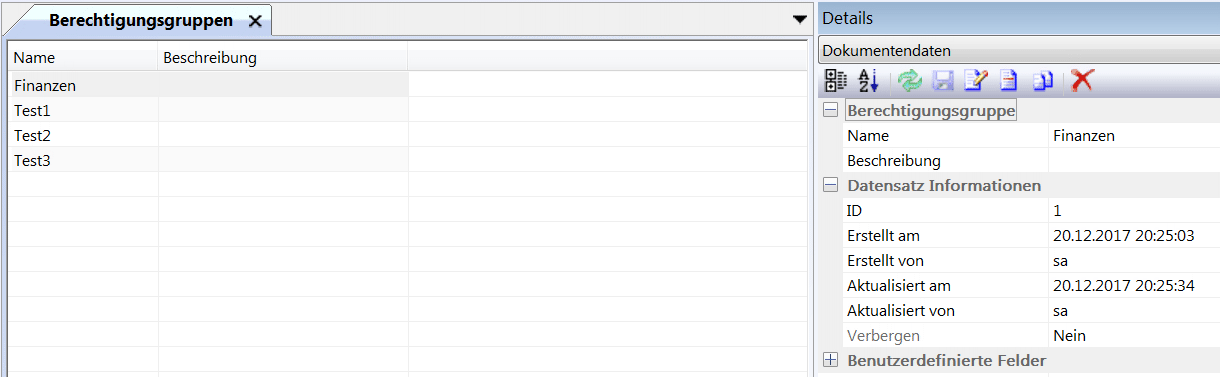This screenshot has width=1220, height=377.
Task: Click the edit document pencil icon
Action: 976,81
